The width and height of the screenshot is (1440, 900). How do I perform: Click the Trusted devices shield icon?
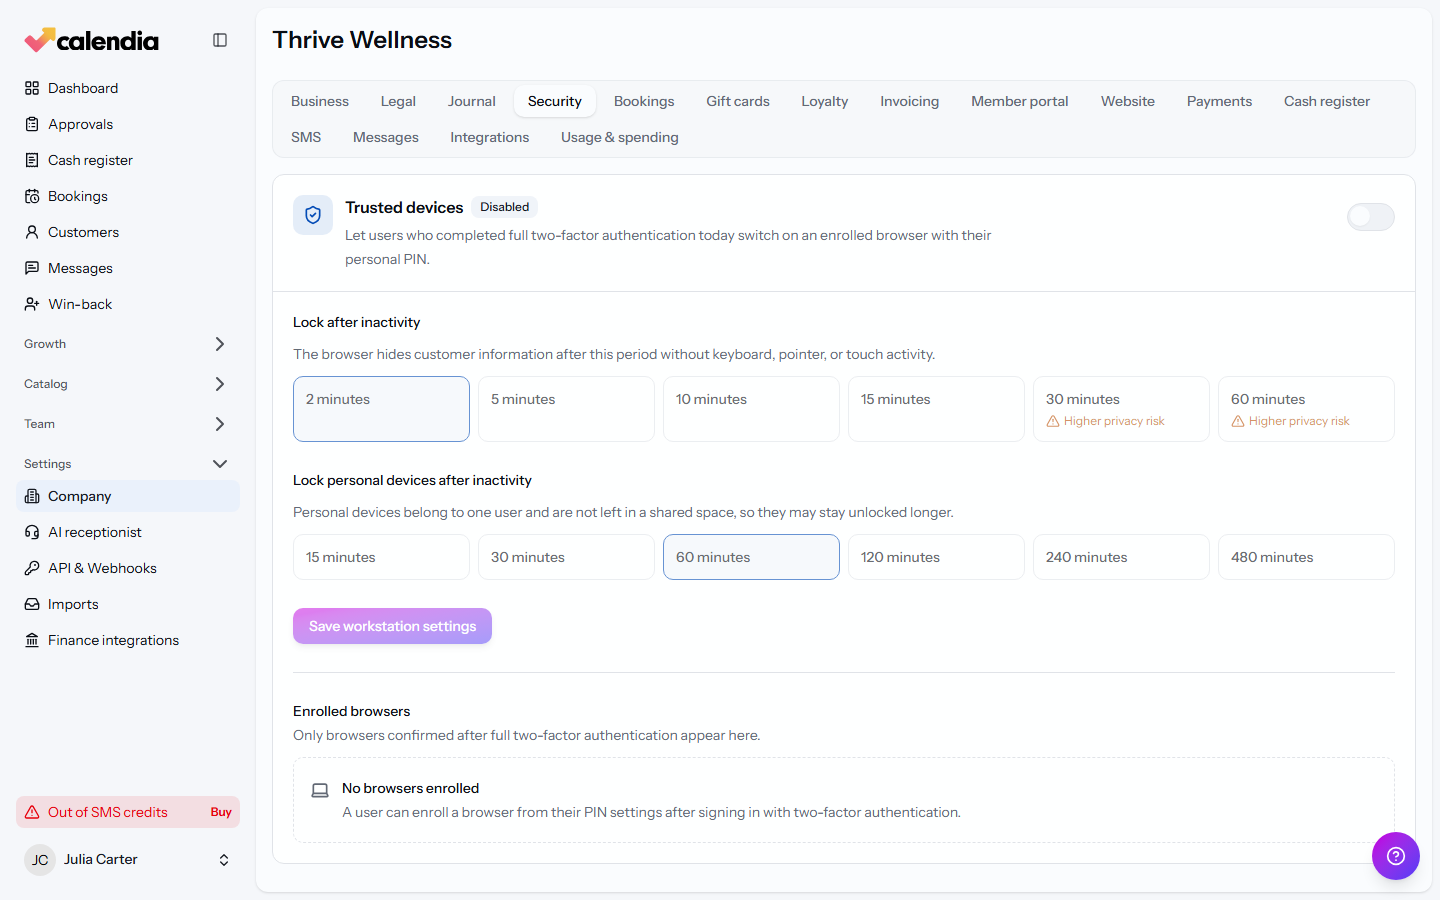click(313, 215)
